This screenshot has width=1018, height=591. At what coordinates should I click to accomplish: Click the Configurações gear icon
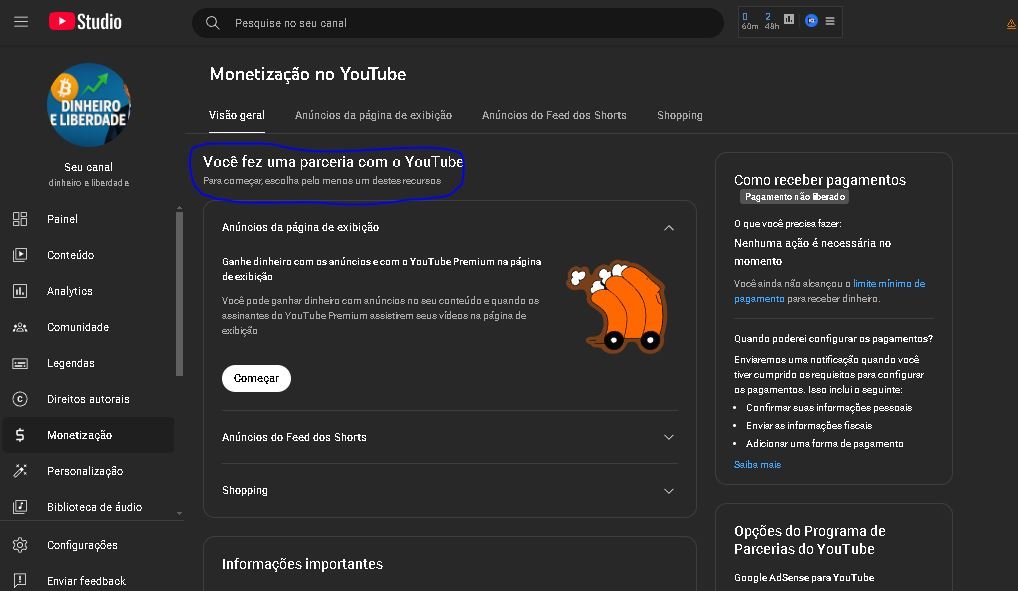click(20, 545)
